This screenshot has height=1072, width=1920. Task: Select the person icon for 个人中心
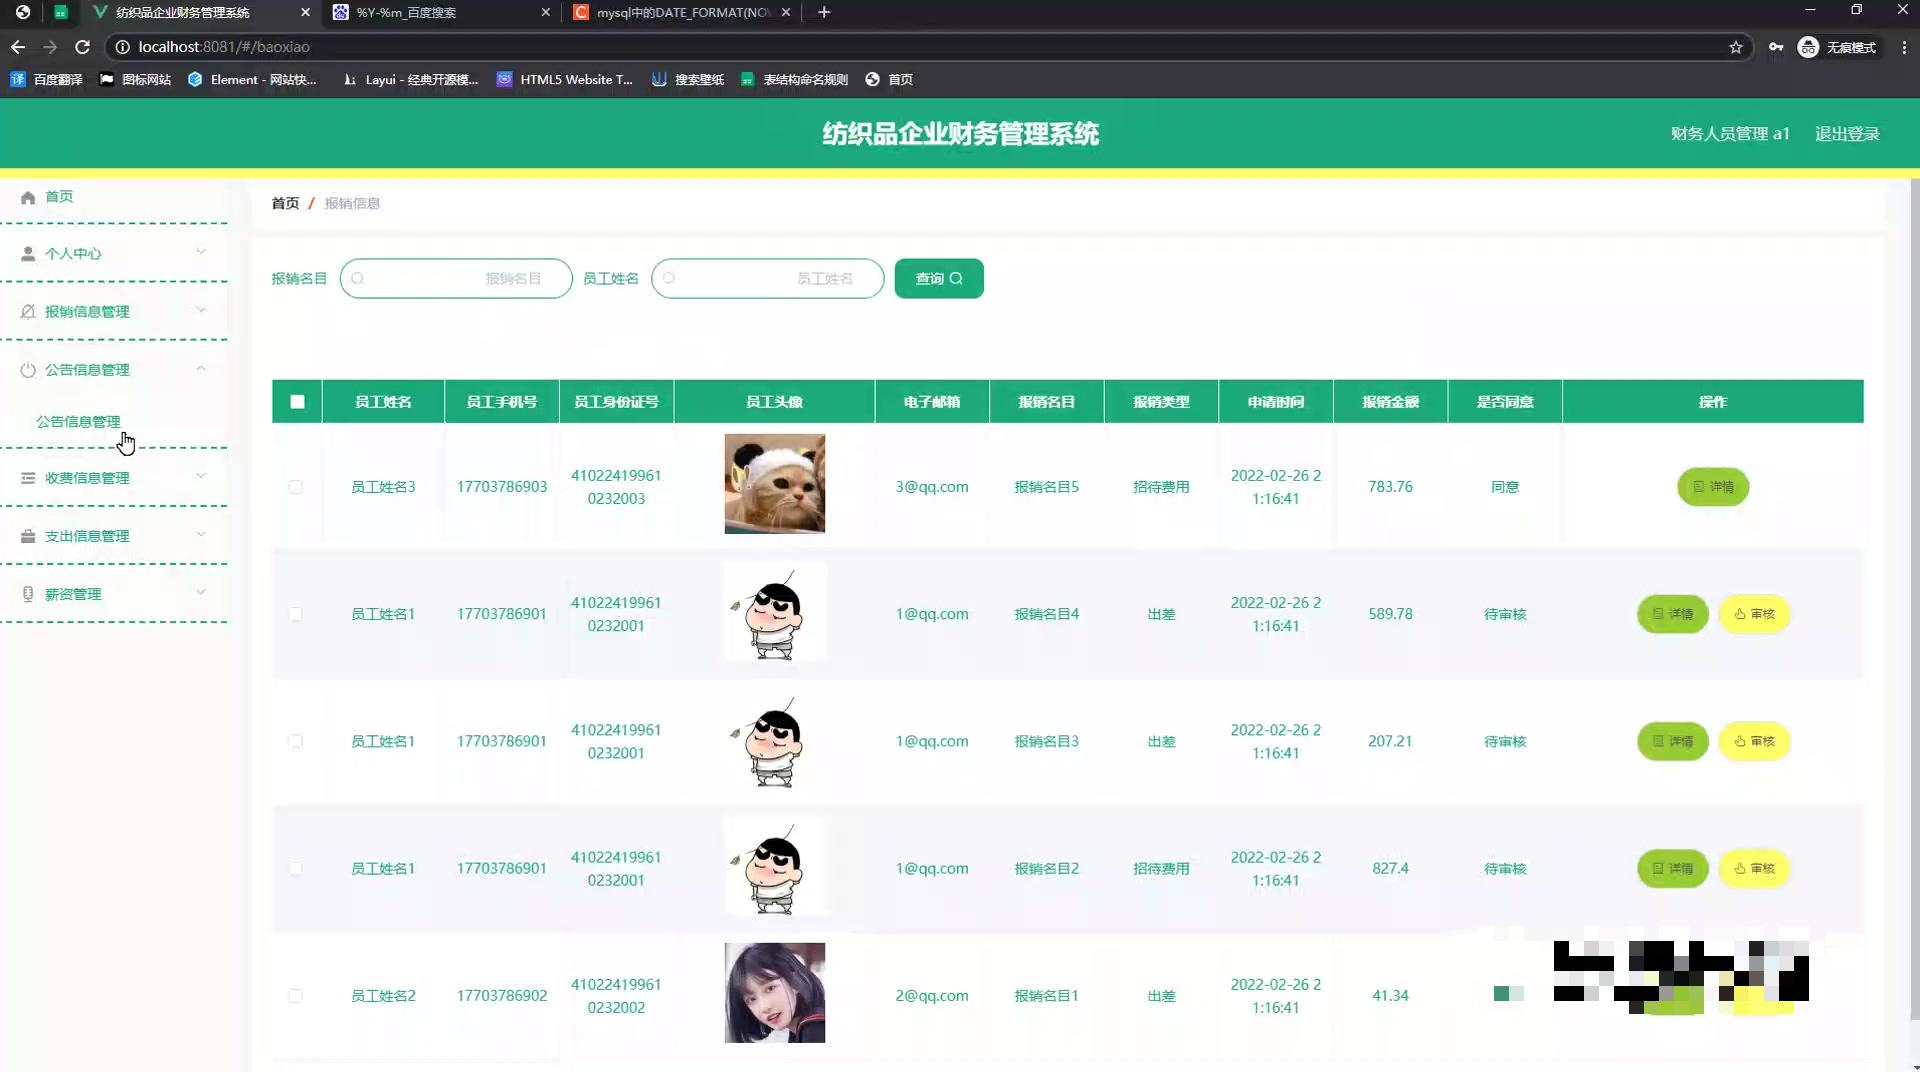click(x=28, y=253)
